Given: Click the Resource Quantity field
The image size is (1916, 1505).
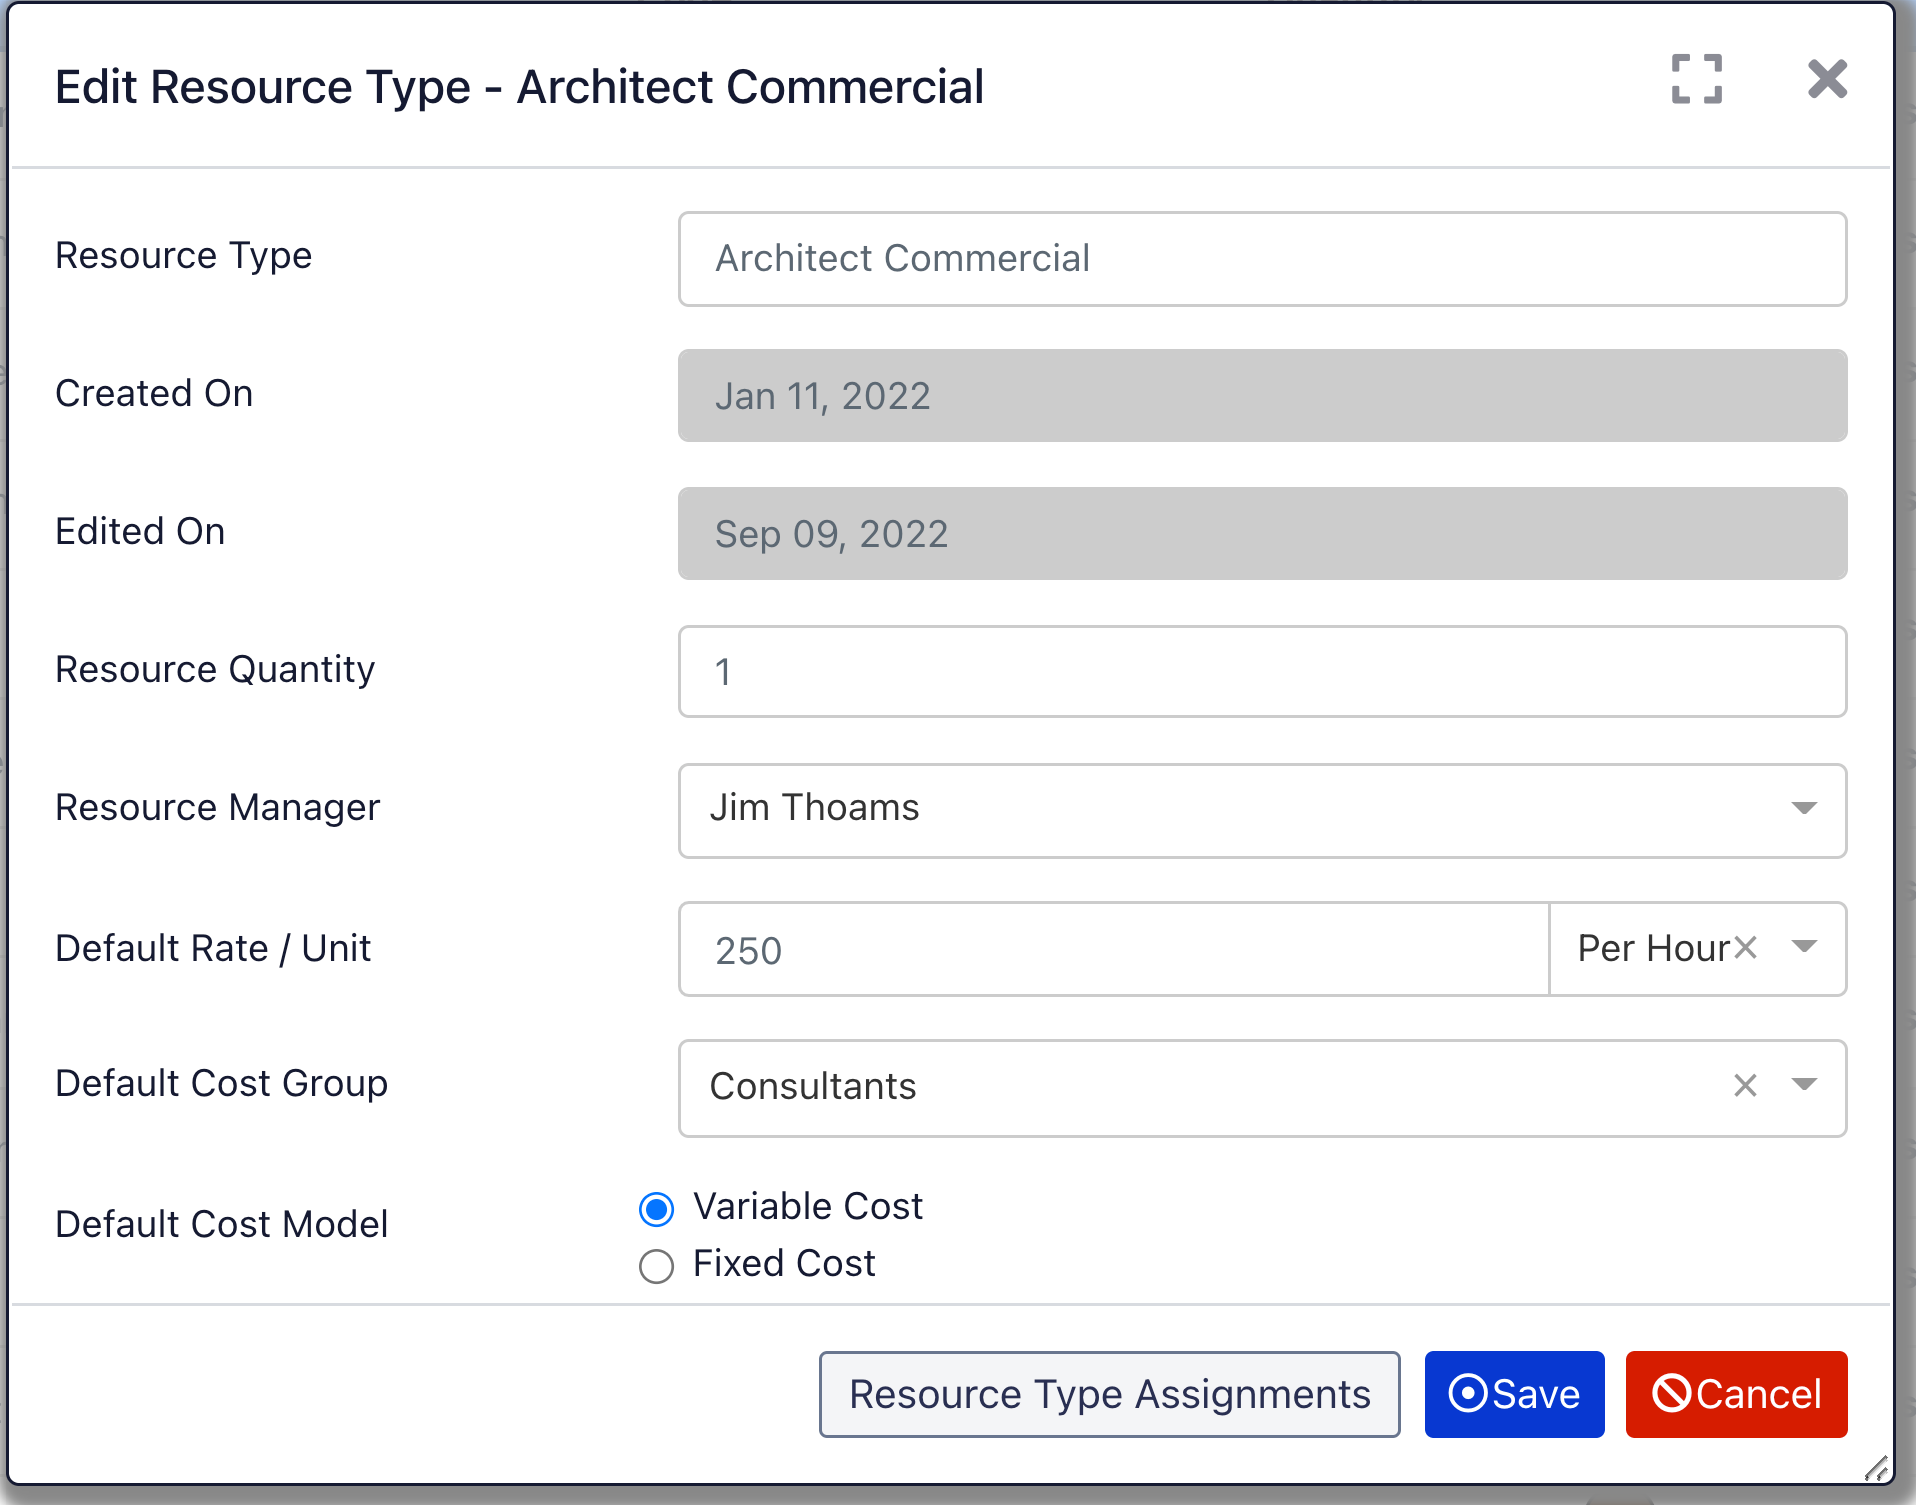Looking at the screenshot, I should coord(1261,671).
